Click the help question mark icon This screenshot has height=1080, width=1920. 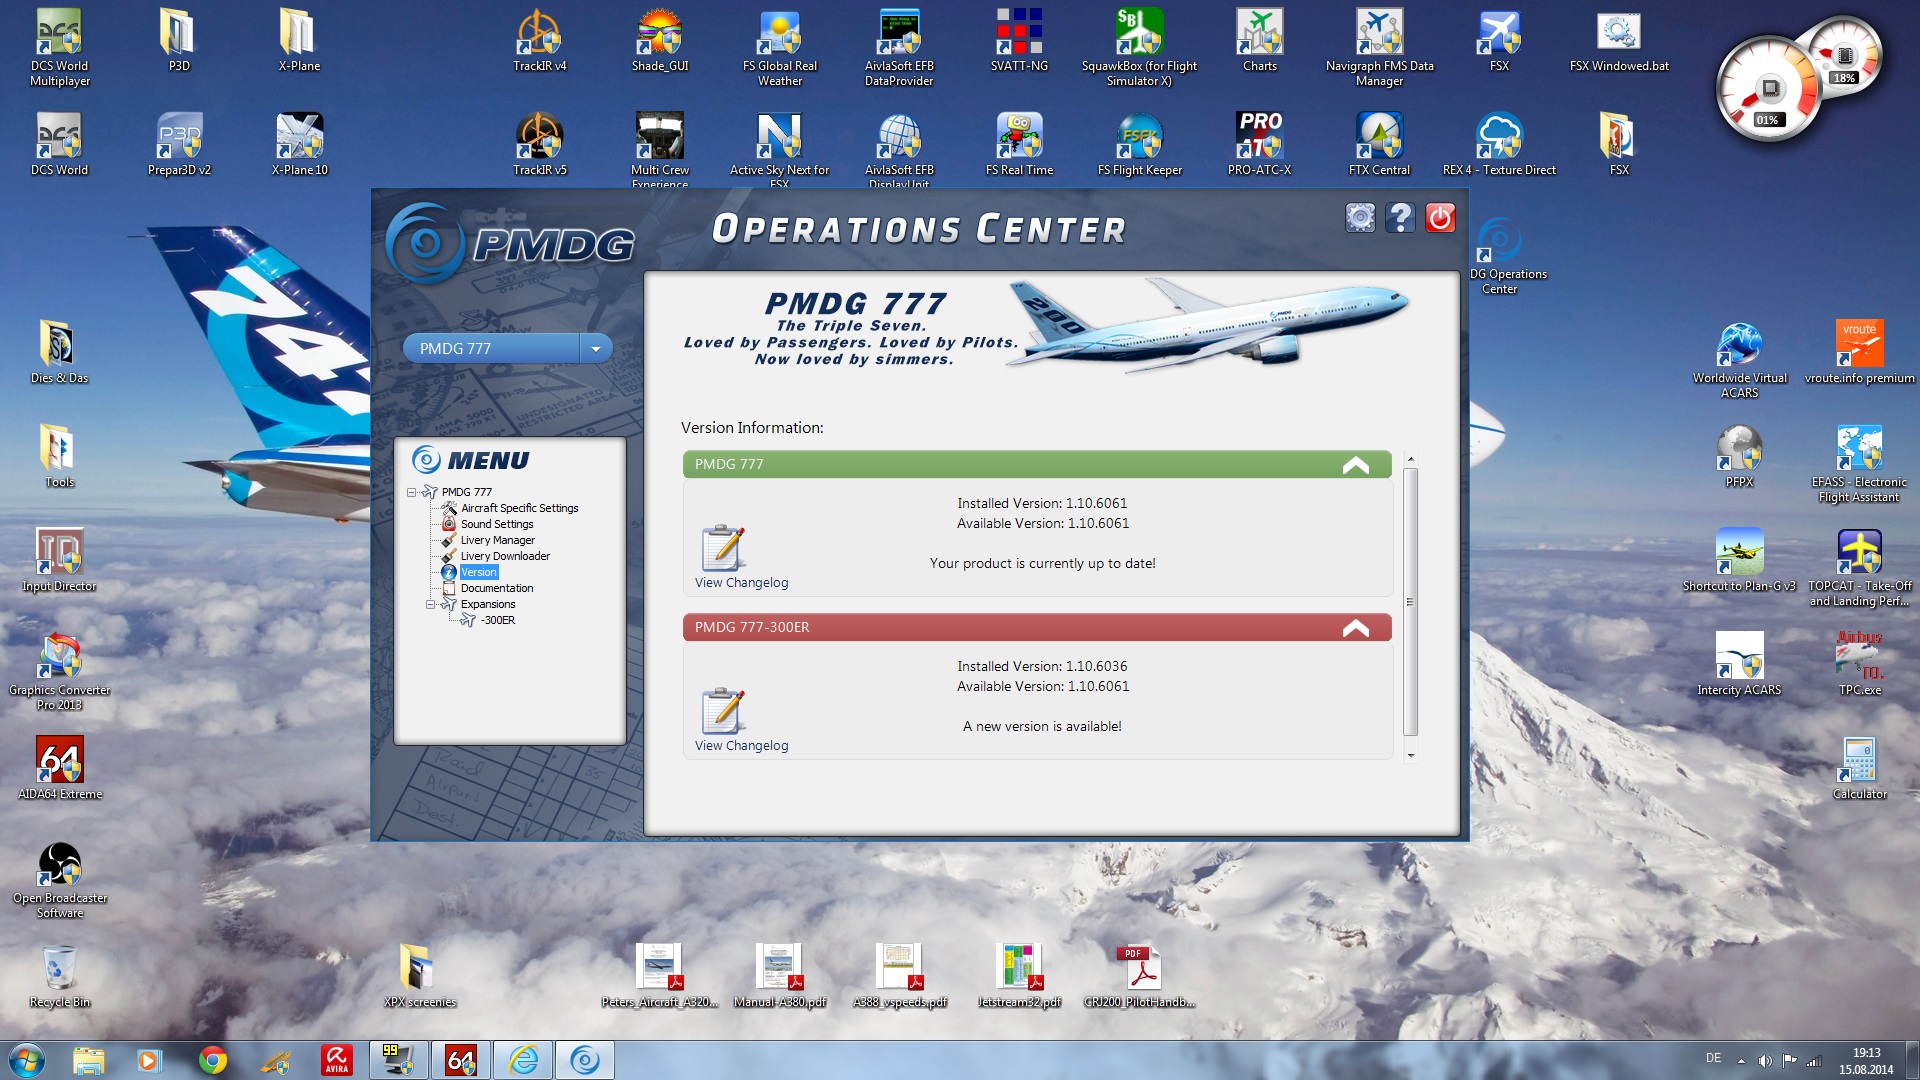point(1400,217)
